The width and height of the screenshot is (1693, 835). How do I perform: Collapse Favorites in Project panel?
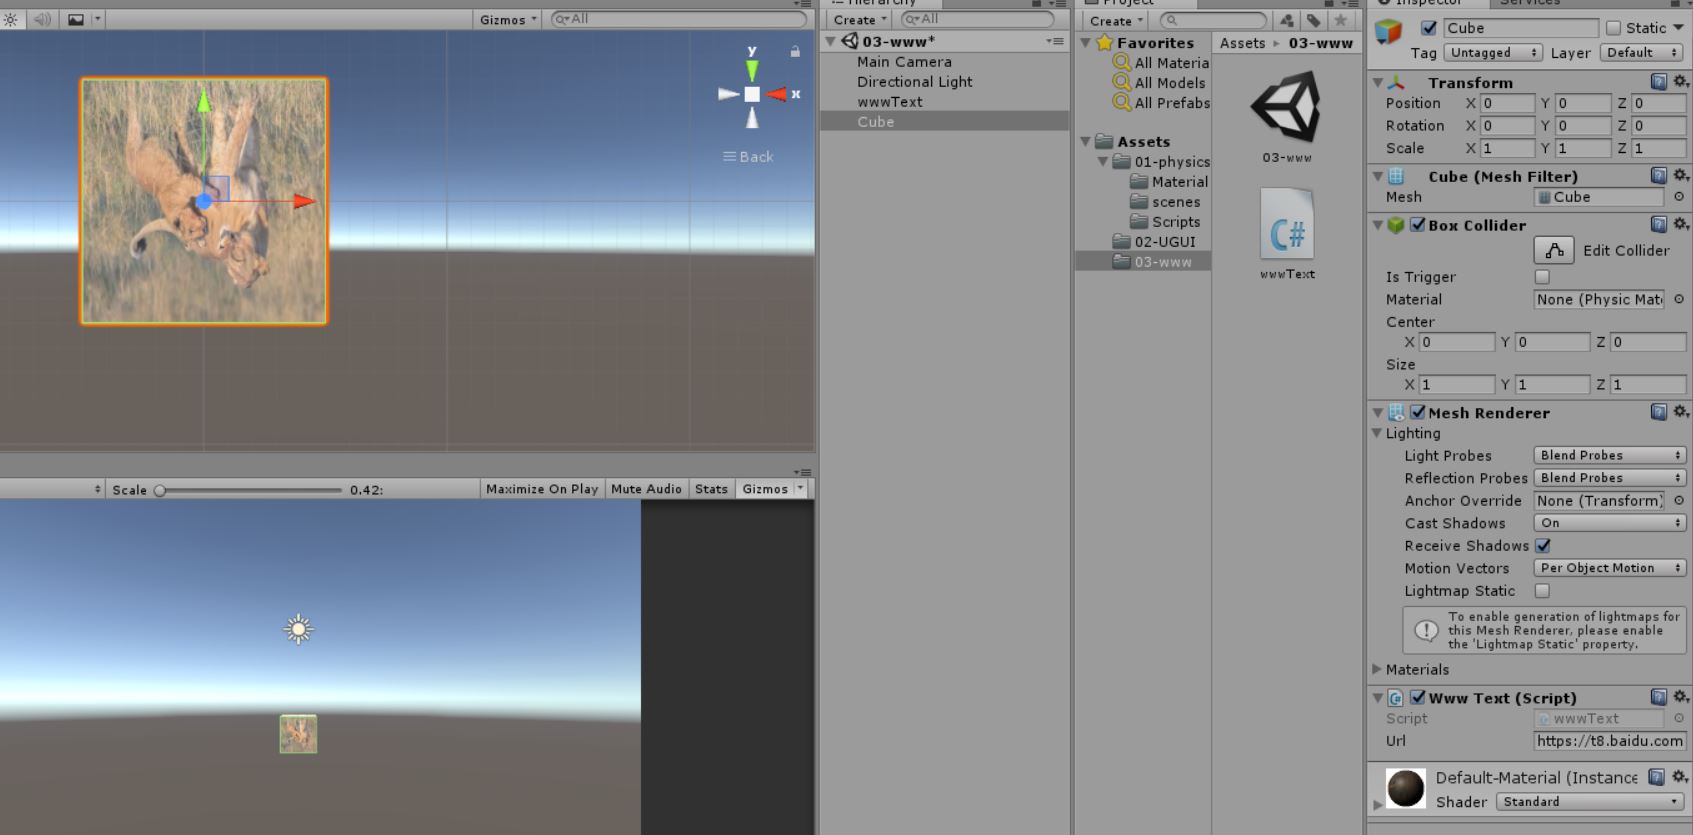pos(1087,43)
